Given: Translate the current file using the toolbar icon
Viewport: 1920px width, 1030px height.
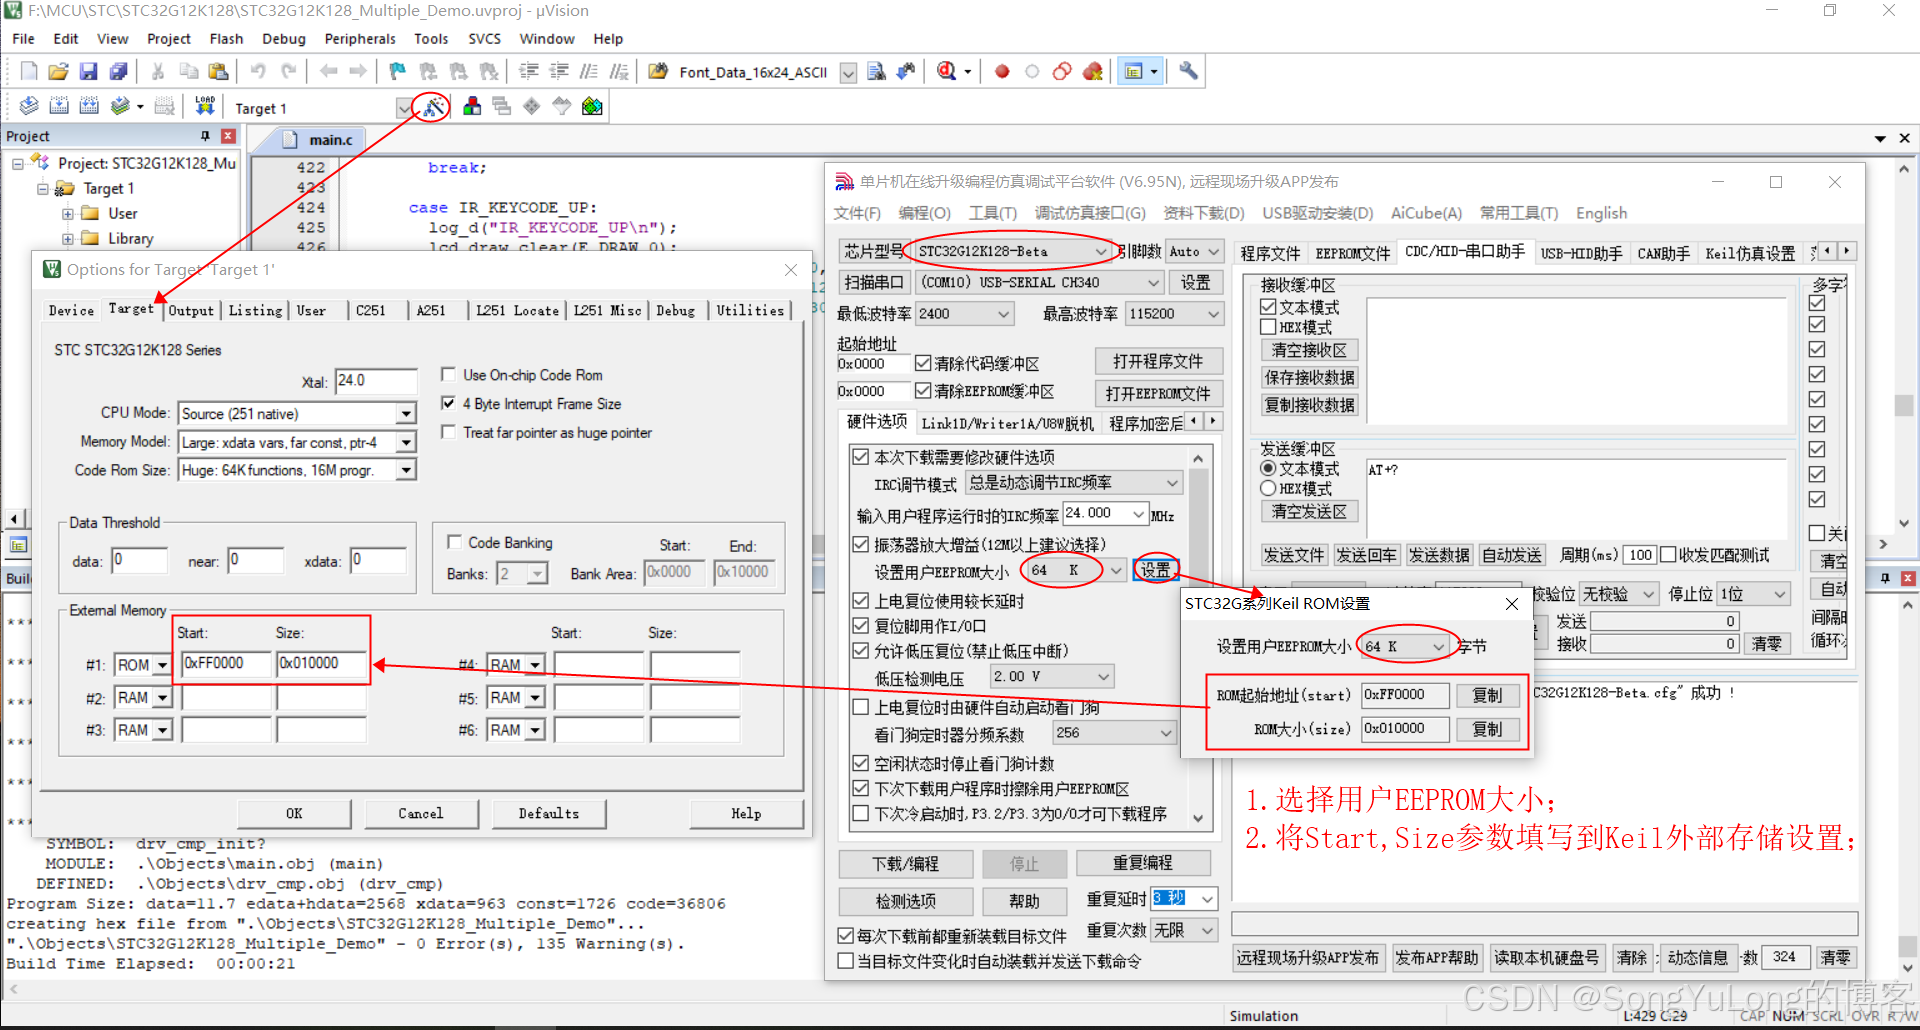Looking at the screenshot, I should coord(29,106).
